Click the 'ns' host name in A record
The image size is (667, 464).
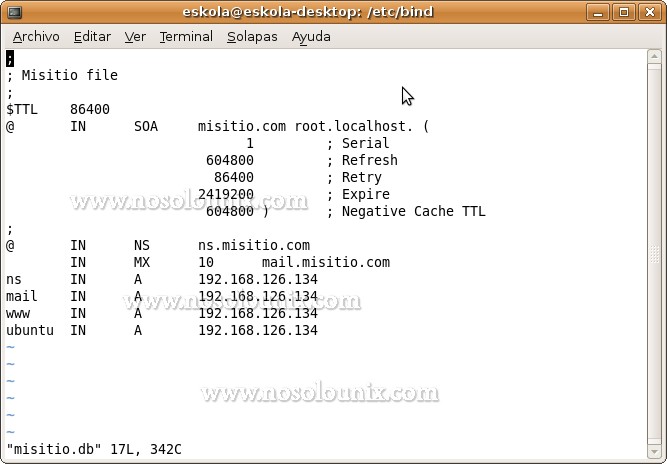tap(14, 279)
